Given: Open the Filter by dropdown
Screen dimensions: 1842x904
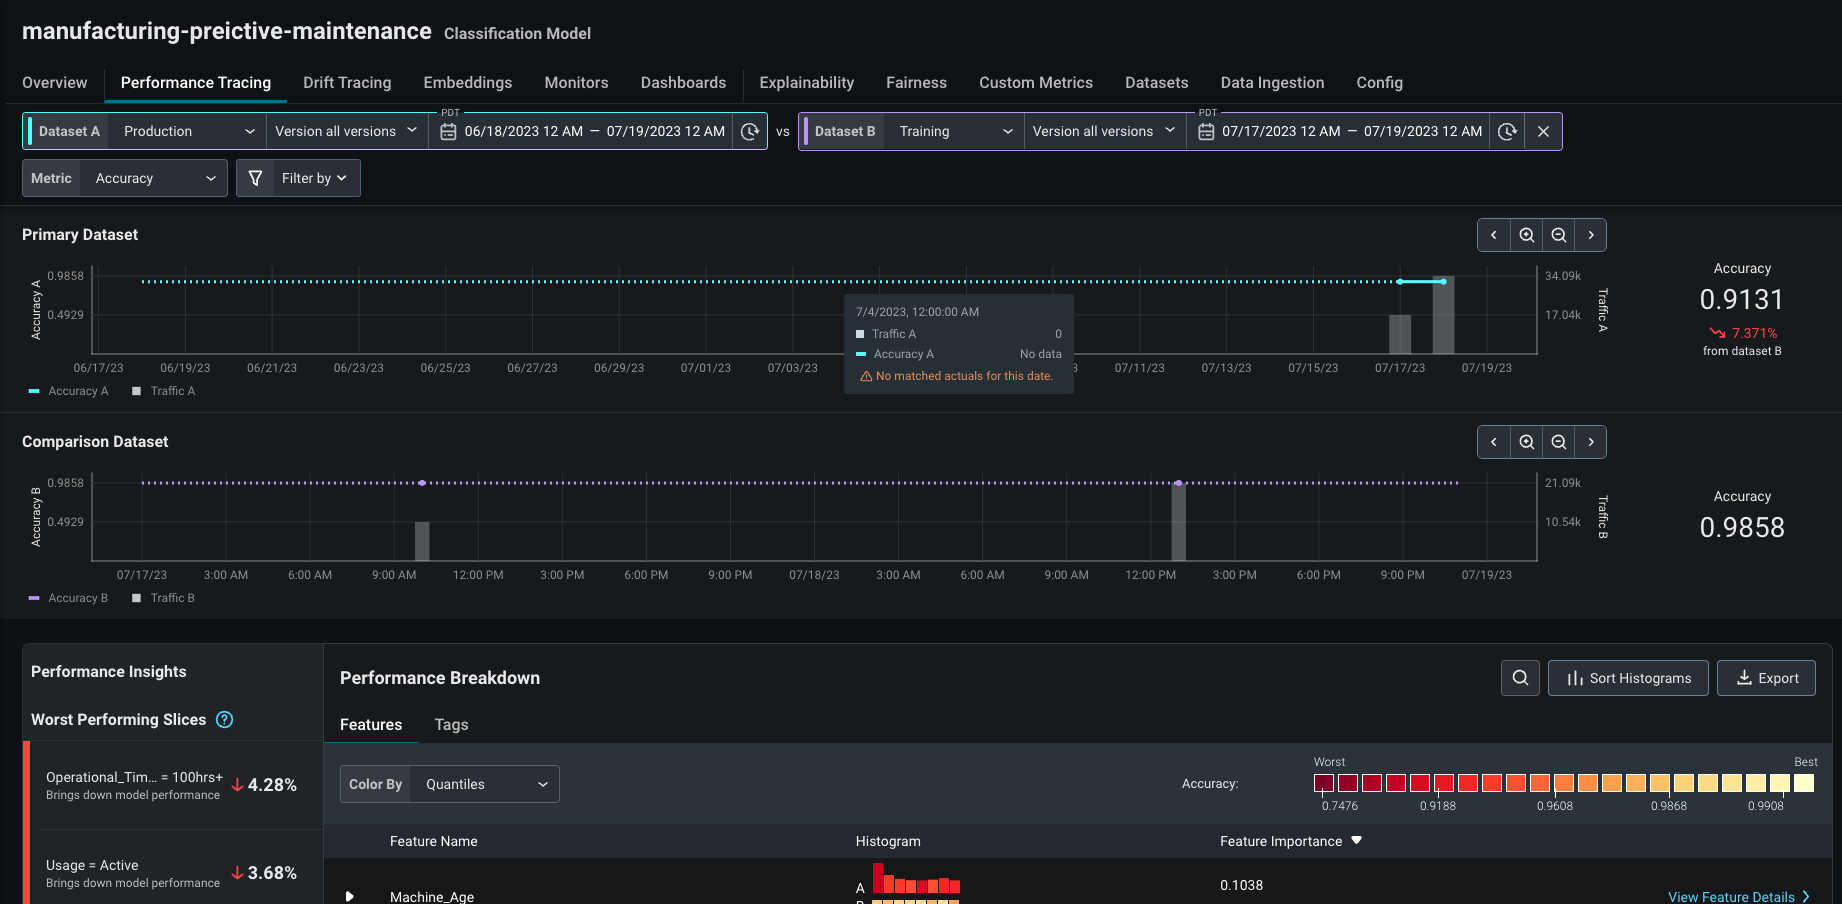Looking at the screenshot, I should click(314, 178).
